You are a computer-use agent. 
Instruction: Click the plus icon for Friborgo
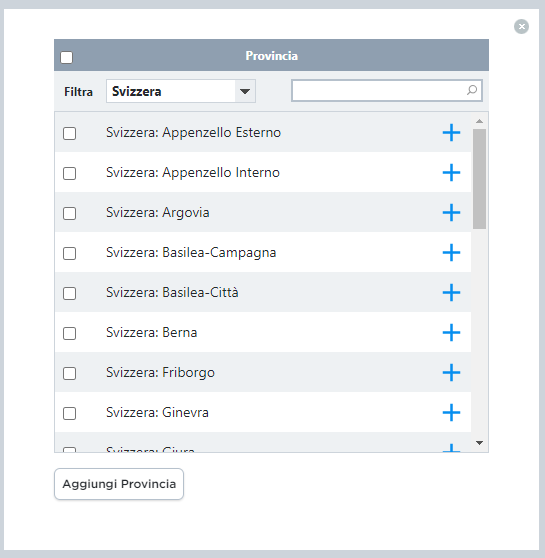tap(451, 373)
